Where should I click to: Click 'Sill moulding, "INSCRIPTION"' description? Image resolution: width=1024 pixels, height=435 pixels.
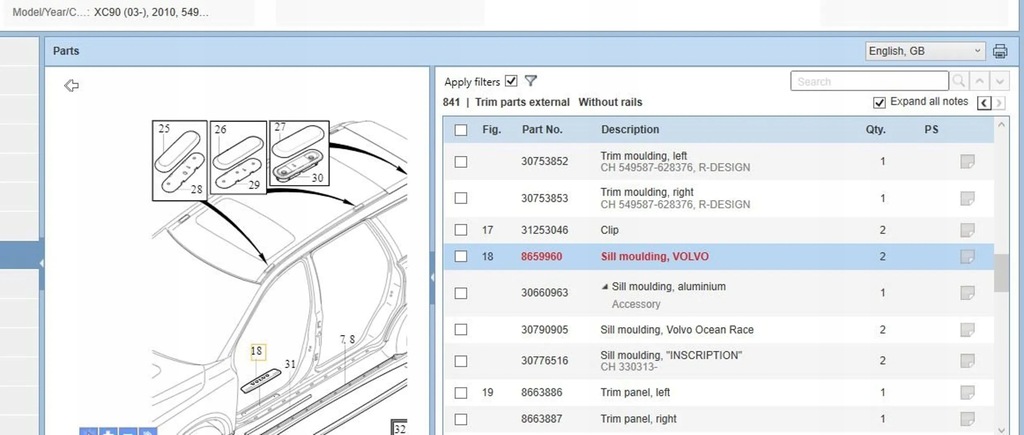click(671, 355)
